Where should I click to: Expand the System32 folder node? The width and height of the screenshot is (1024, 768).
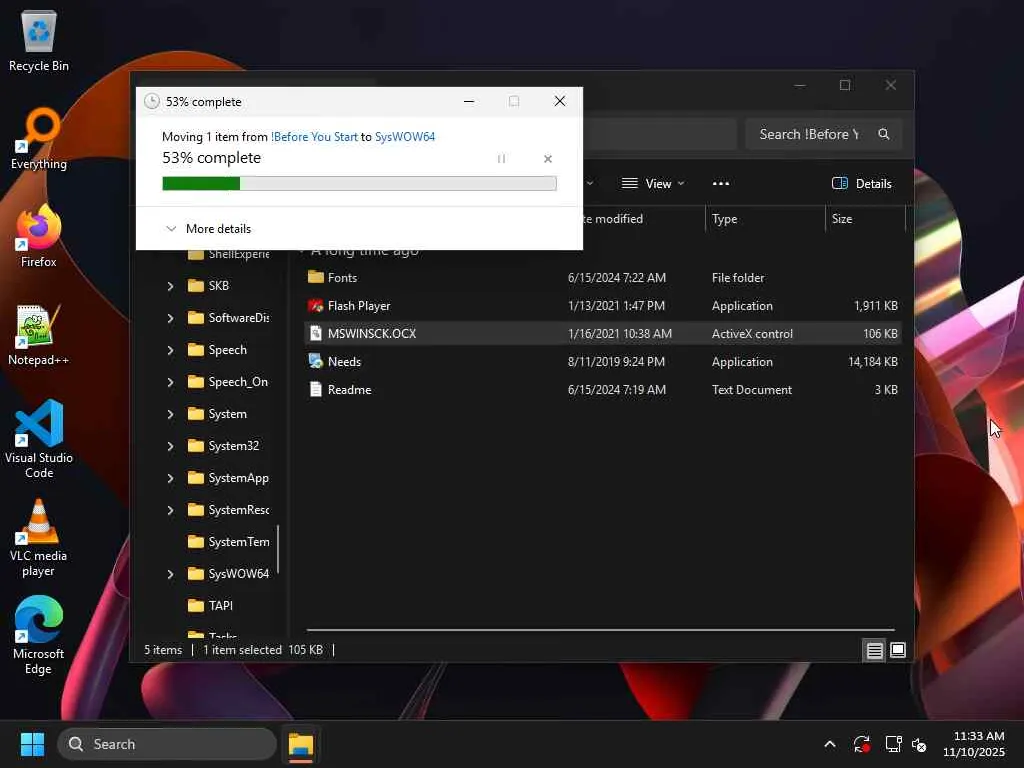click(170, 446)
